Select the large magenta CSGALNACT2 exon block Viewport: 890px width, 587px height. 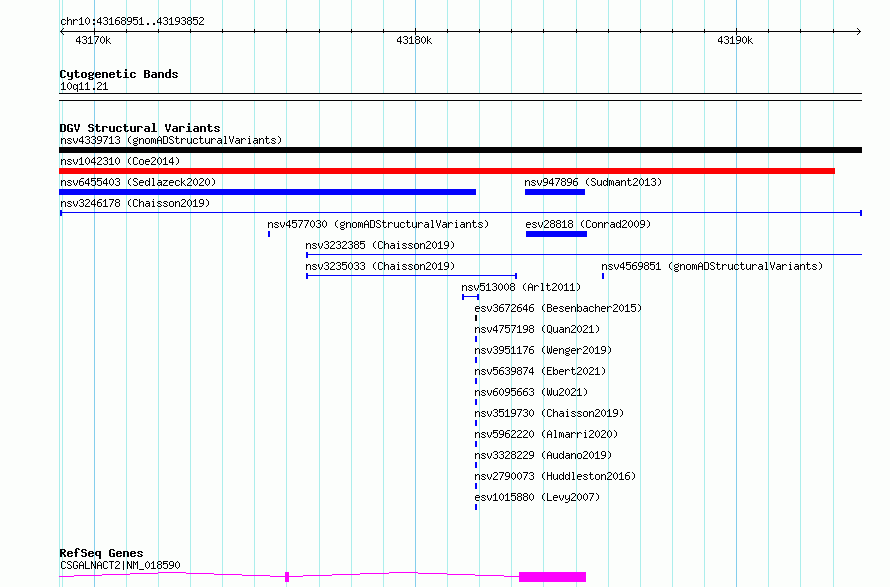(x=552, y=577)
